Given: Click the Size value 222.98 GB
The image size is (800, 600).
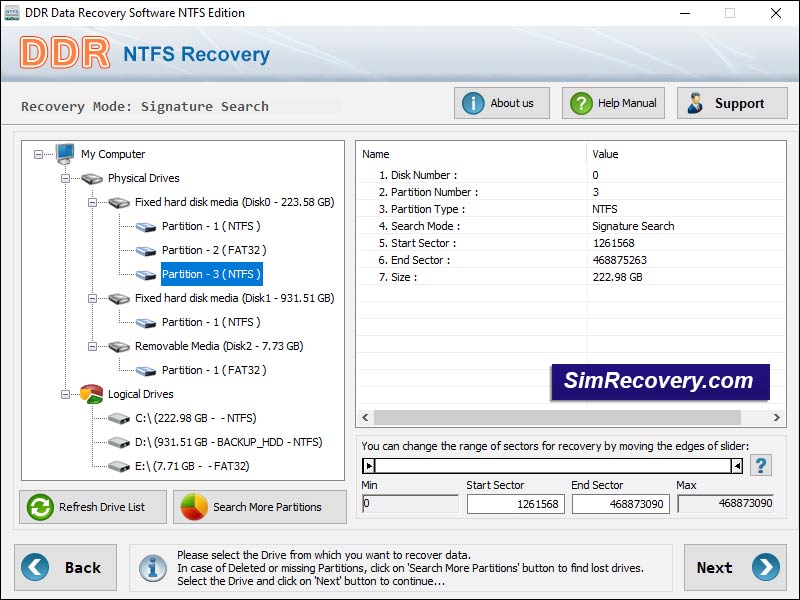Looking at the screenshot, I should click(617, 277).
